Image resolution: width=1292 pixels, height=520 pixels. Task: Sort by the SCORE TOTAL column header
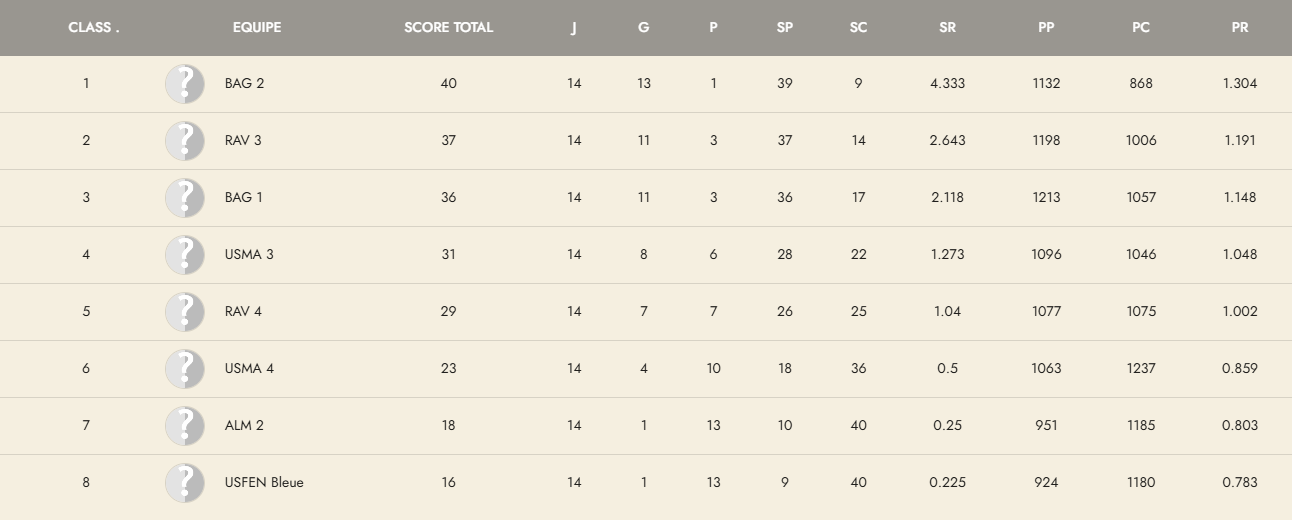click(x=448, y=28)
